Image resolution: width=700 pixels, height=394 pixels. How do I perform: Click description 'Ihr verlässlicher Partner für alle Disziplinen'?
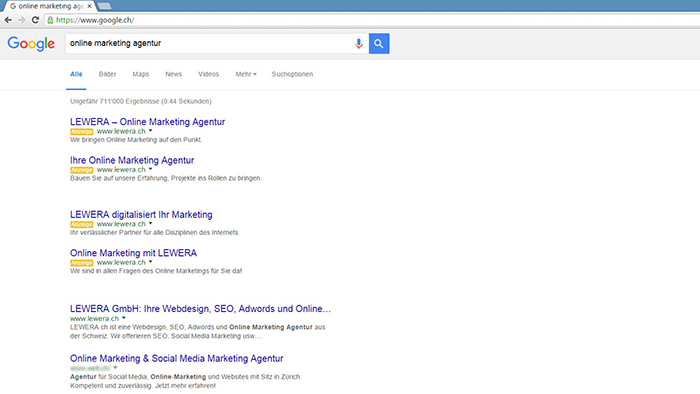155,232
